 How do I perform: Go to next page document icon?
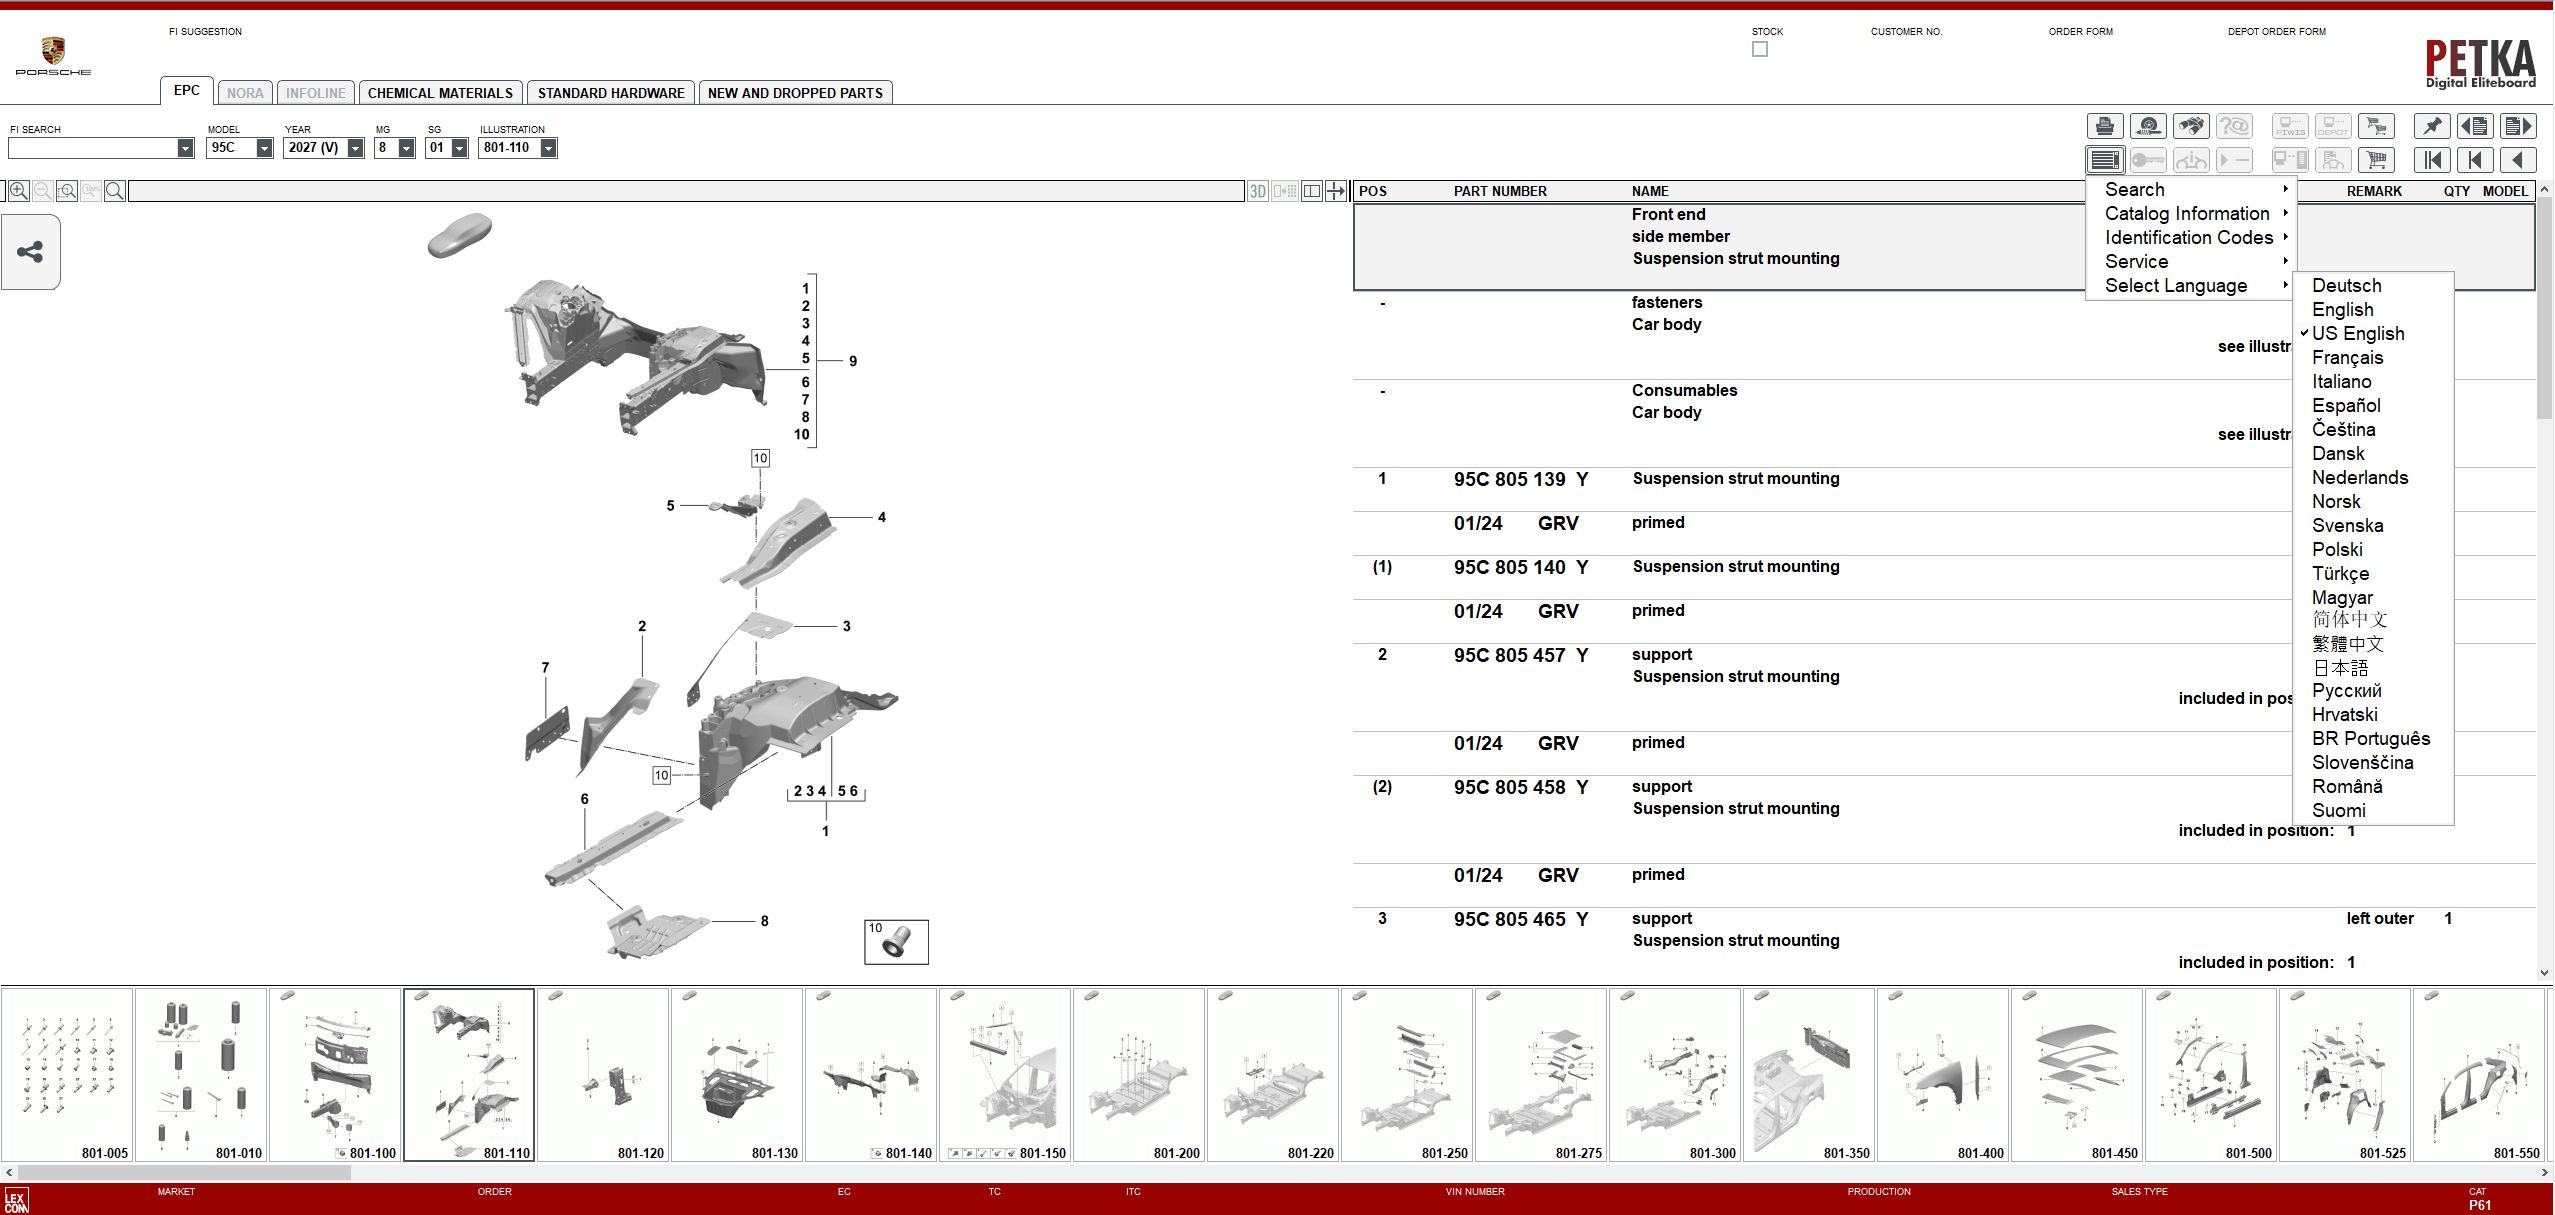click(x=2518, y=126)
